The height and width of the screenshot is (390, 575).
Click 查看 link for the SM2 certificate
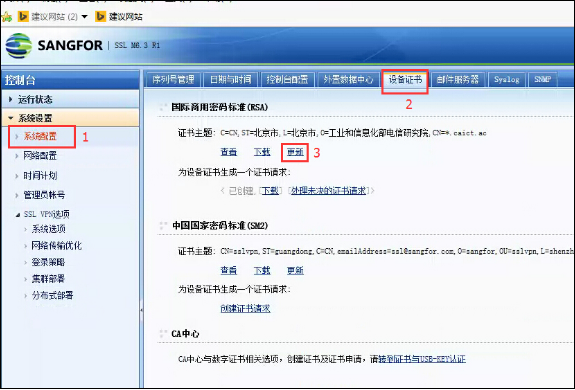tap(229, 271)
